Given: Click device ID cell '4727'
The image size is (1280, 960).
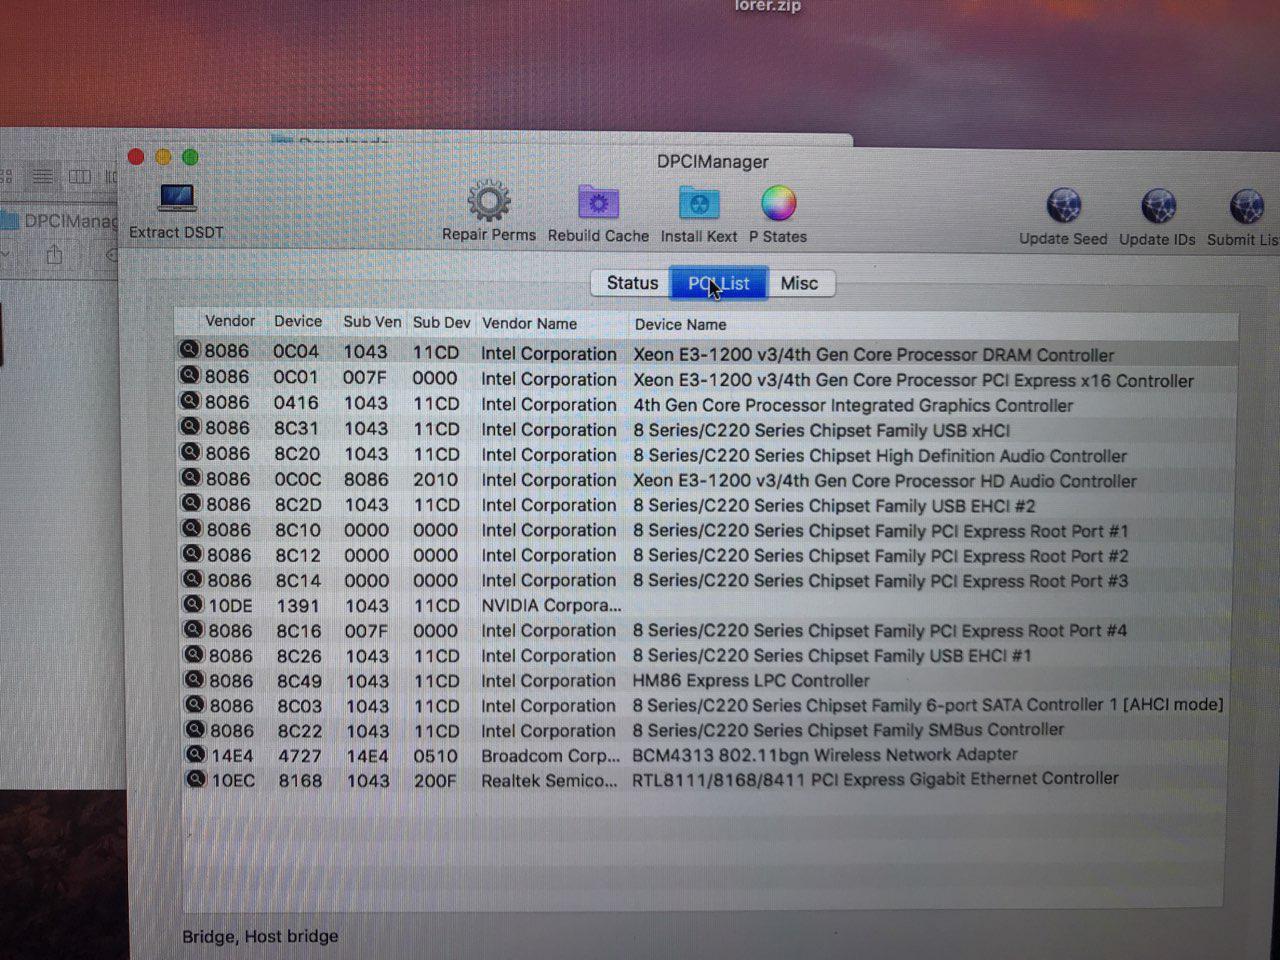Looking at the screenshot, I should (299, 756).
